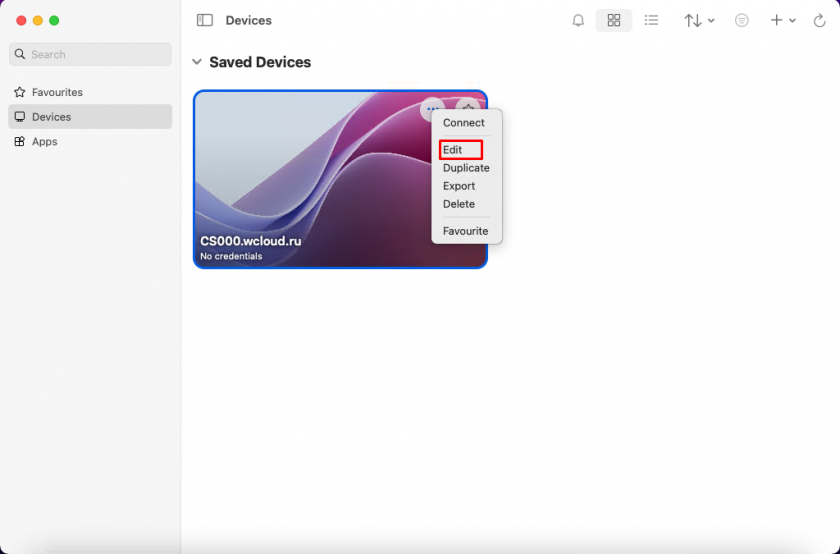Select Duplicate in the context menu

466,168
